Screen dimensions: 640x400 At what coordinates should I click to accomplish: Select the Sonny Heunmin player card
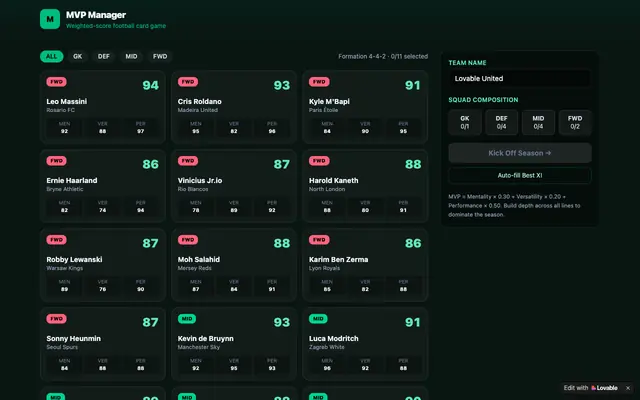tap(103, 344)
